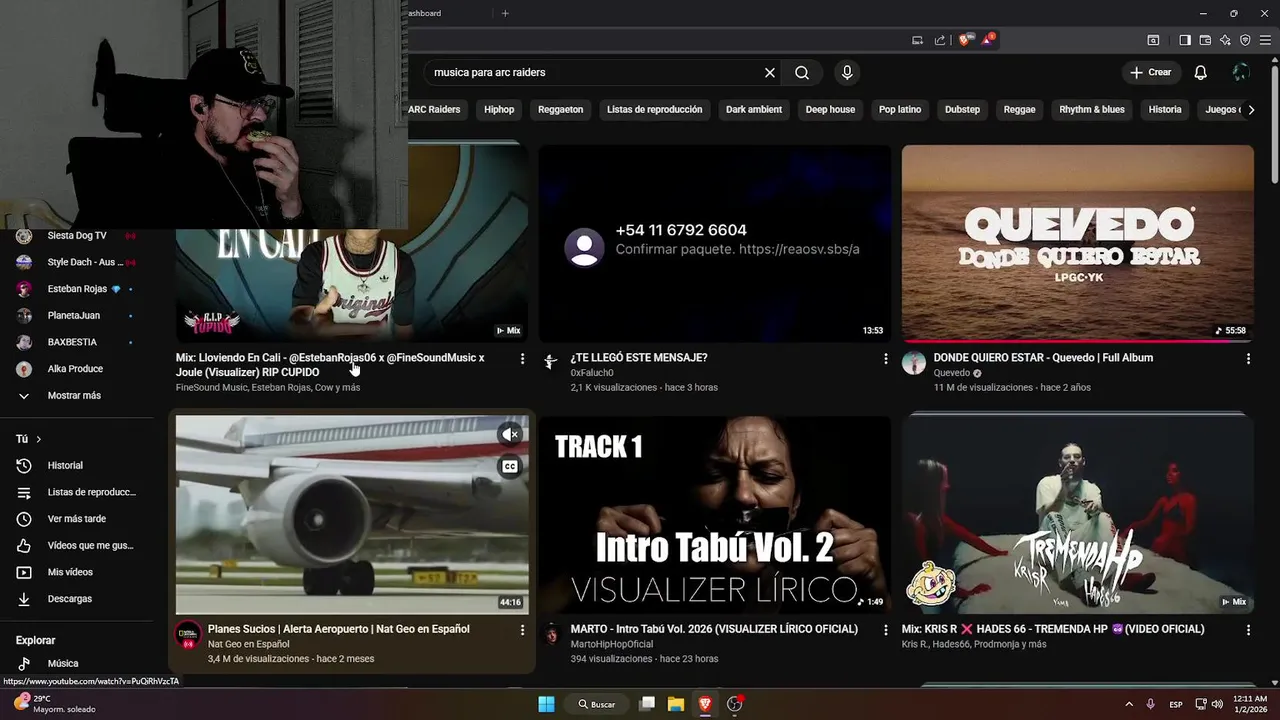Select the Dark ambient filter chip

tap(754, 110)
